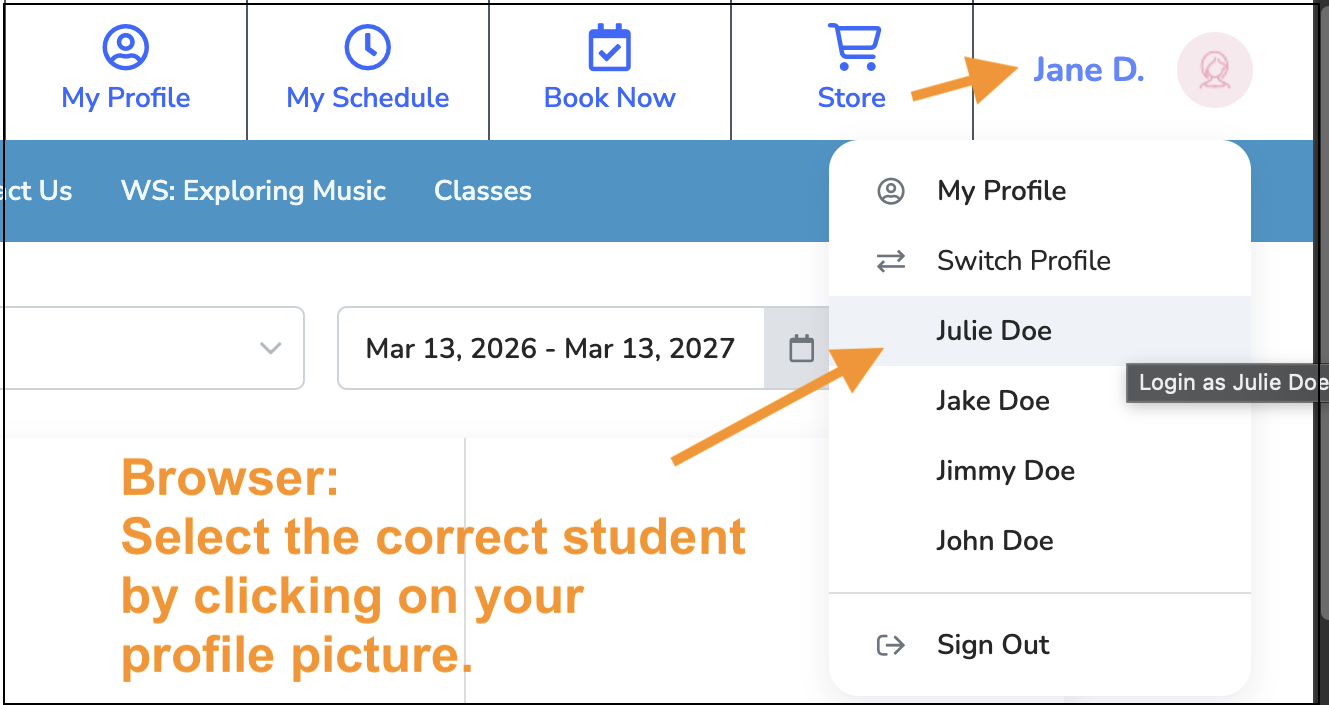
Task: Log in as John Doe
Action: point(995,541)
